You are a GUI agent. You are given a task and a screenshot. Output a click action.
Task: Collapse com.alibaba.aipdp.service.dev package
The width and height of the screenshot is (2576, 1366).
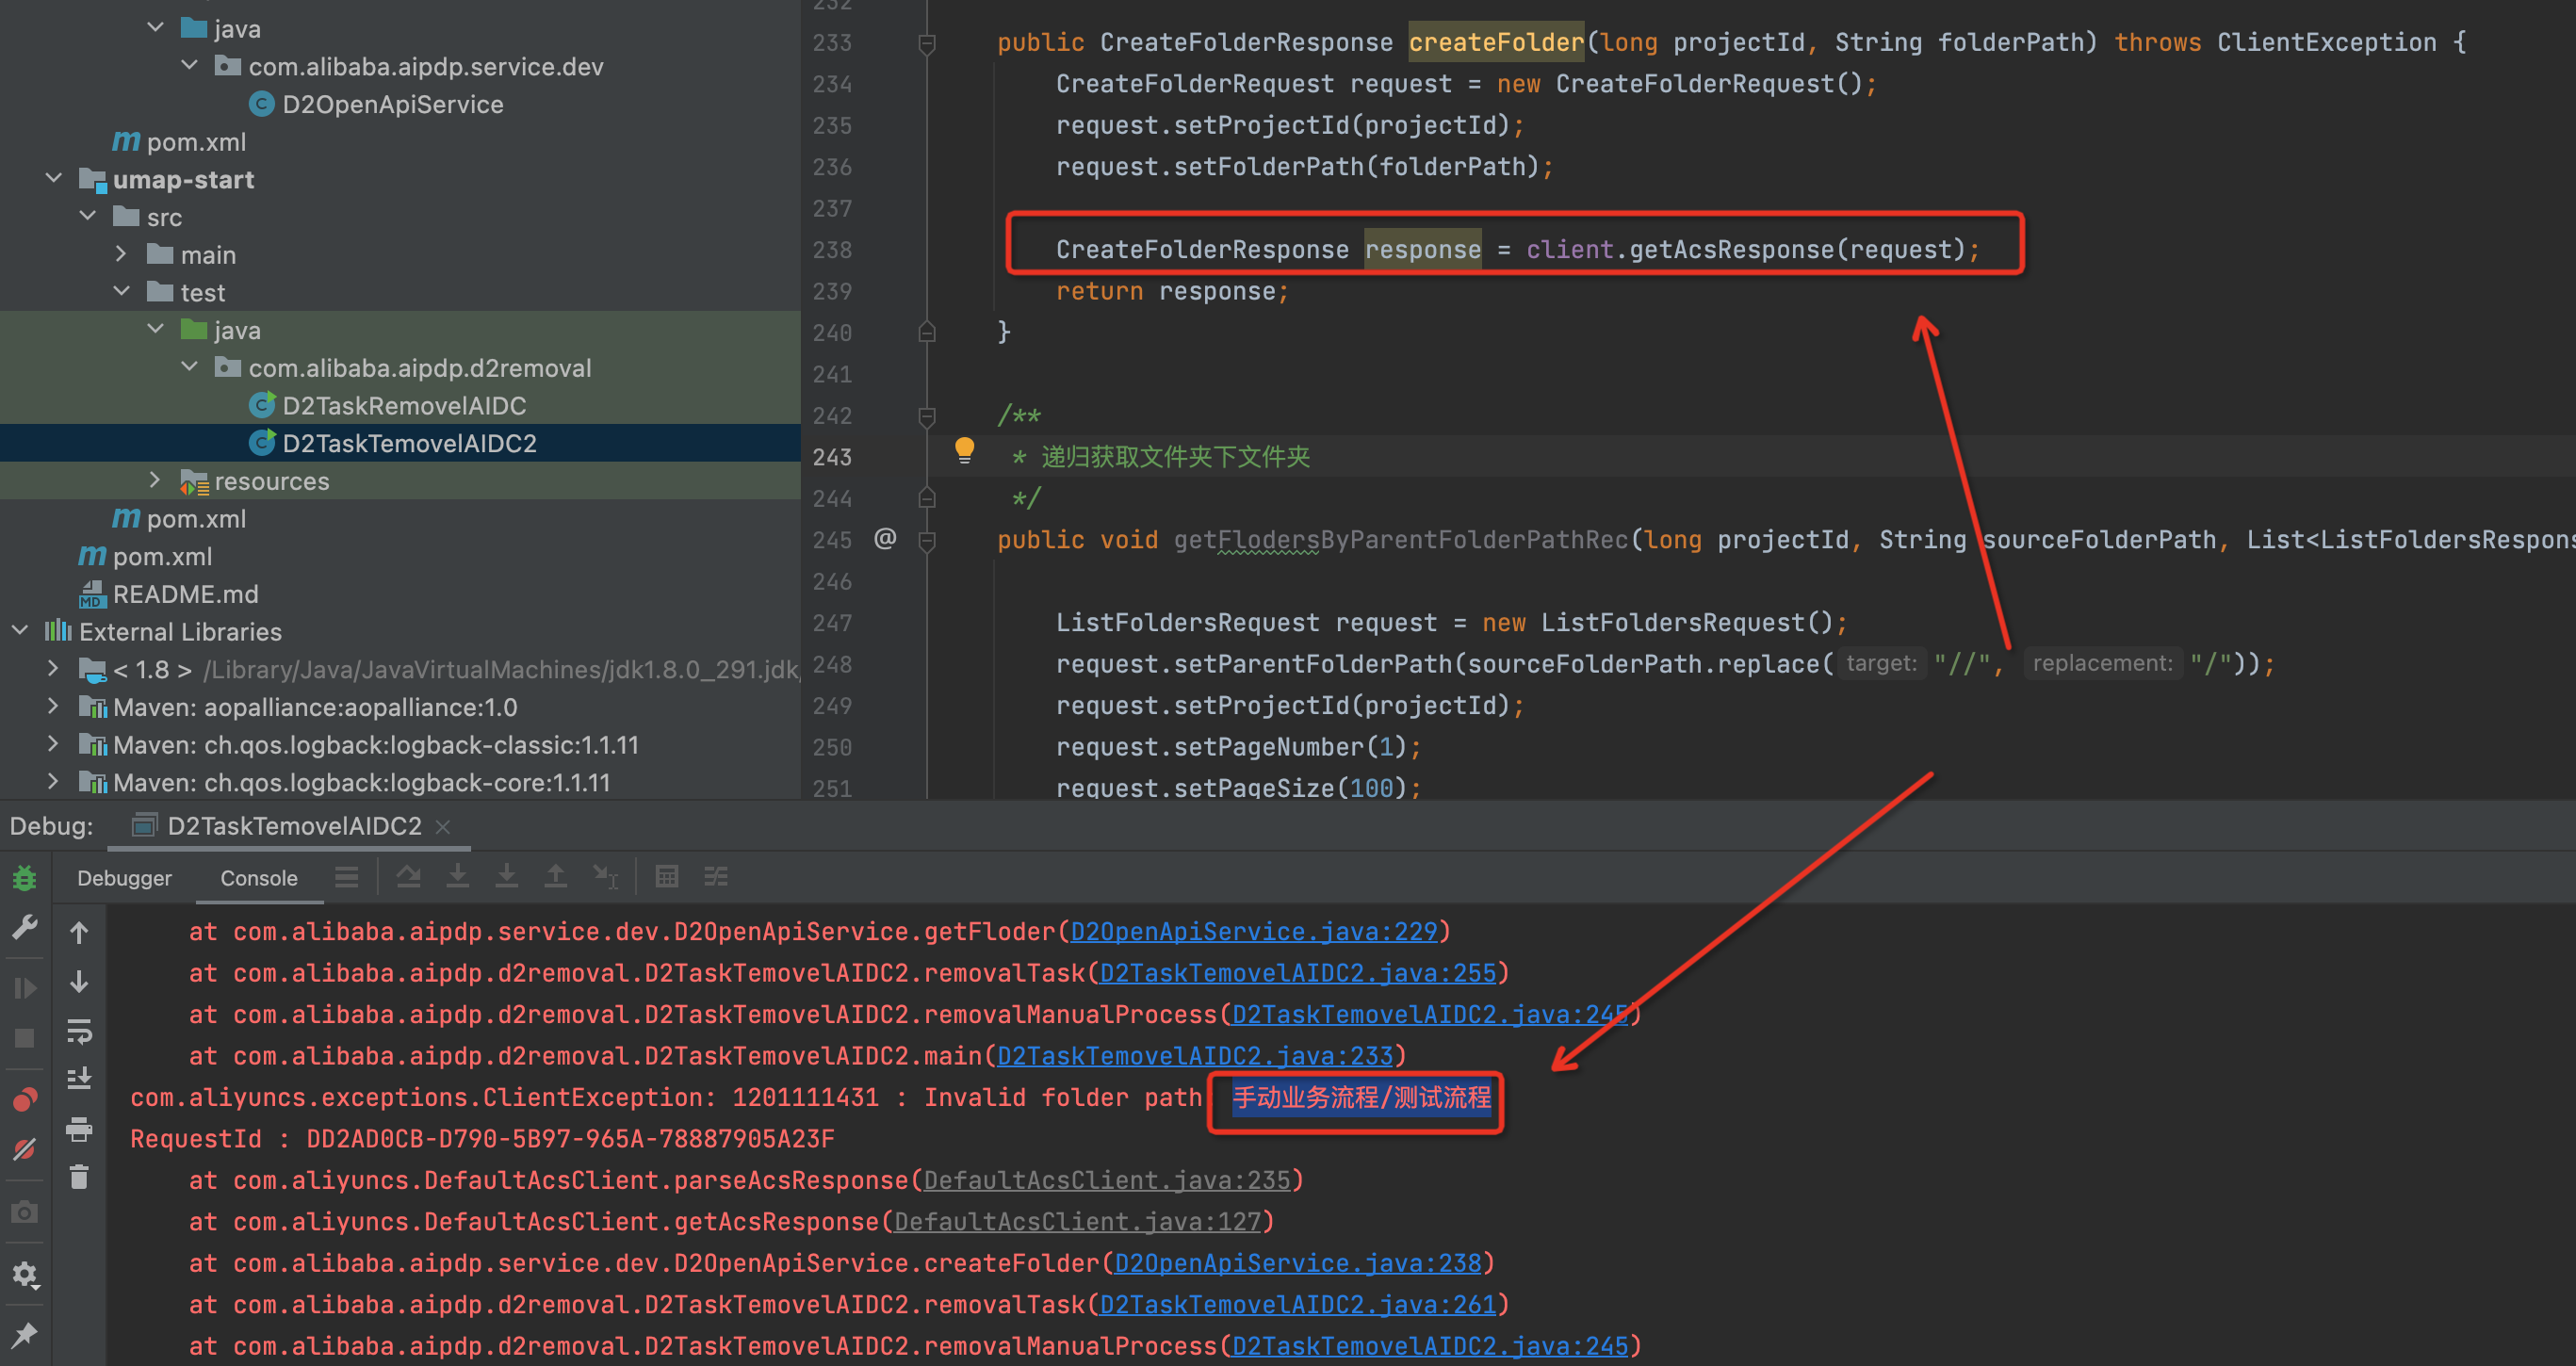point(190,66)
